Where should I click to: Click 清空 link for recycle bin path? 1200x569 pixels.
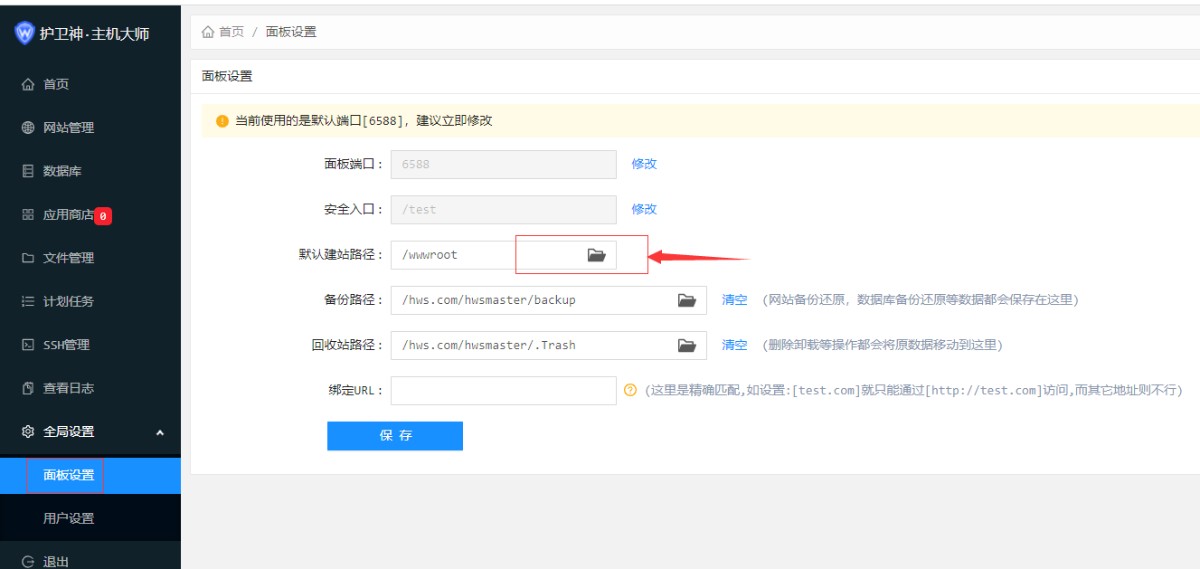[735, 345]
